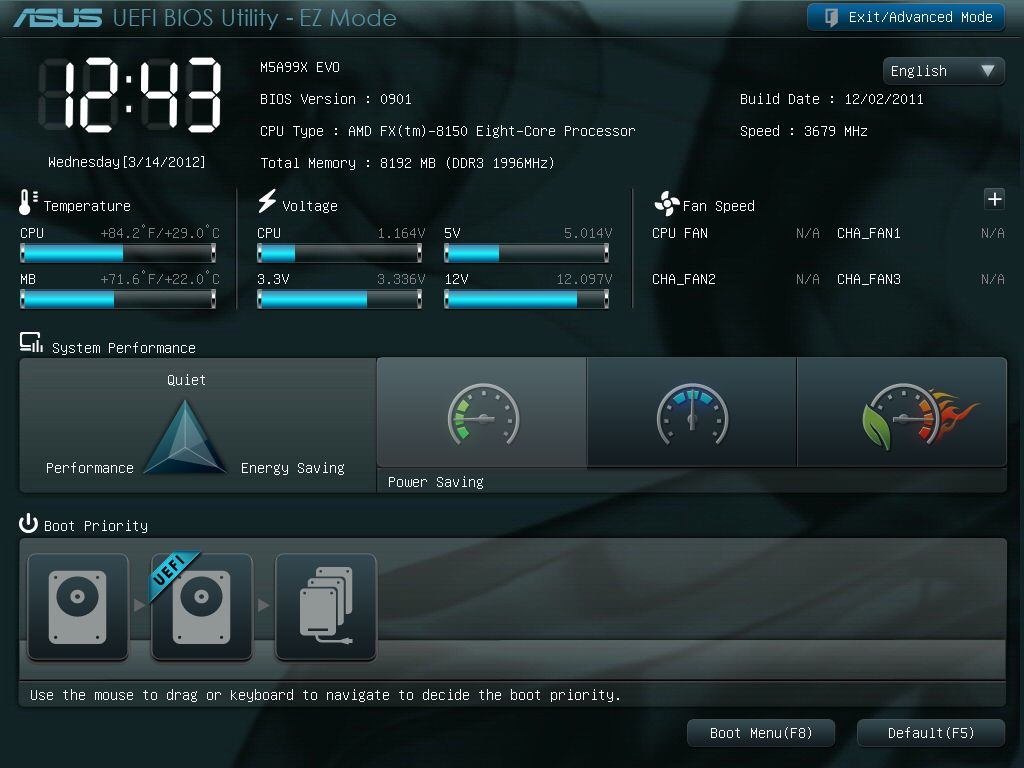This screenshot has height=768, width=1024.
Task: Click the CPU temperature +84.2°F value
Action: pyautogui.click(x=160, y=233)
